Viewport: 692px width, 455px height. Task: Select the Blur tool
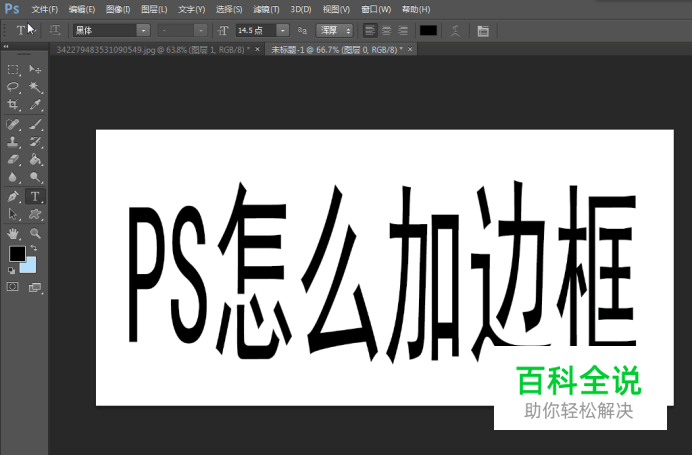pos(13,177)
